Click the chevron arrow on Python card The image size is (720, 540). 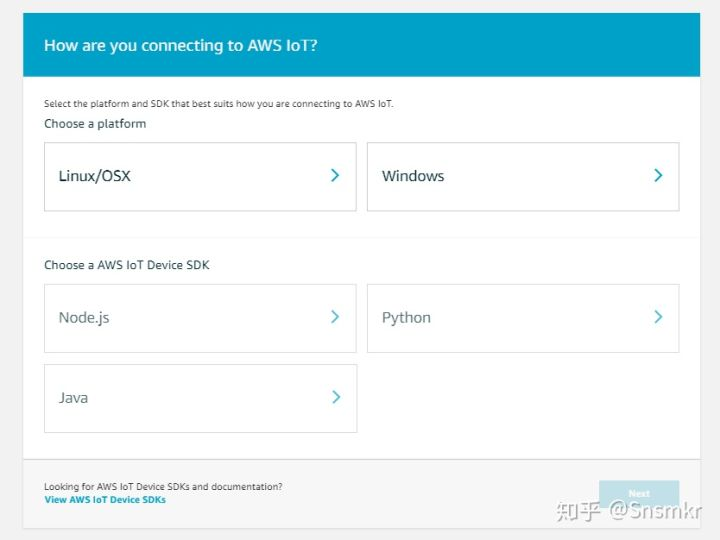pyautogui.click(x=658, y=316)
